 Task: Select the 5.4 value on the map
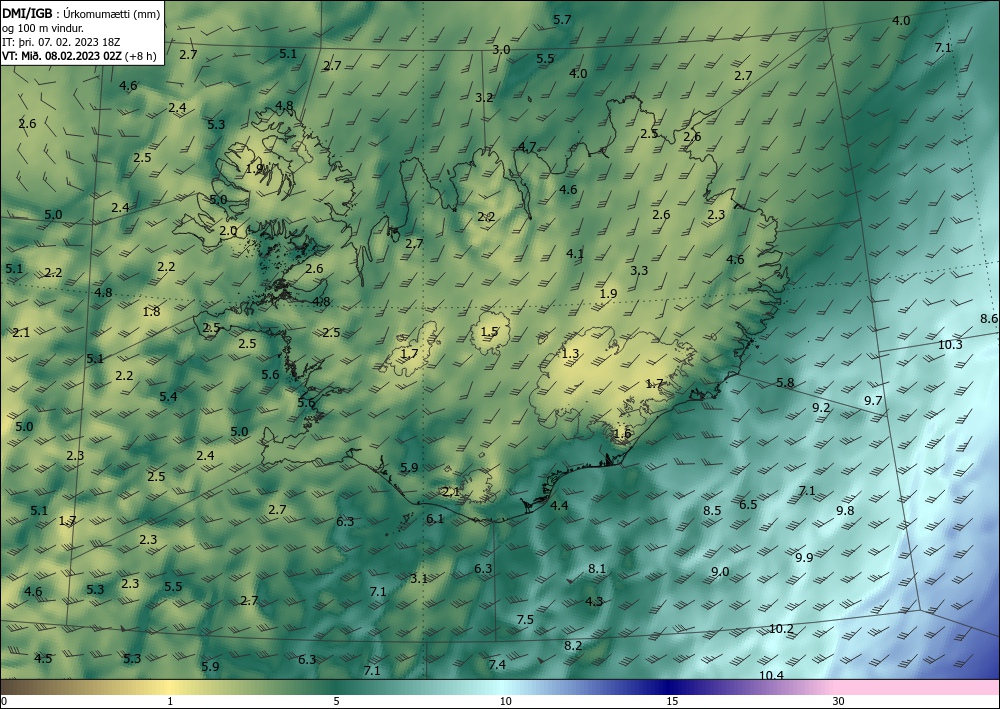[168, 397]
